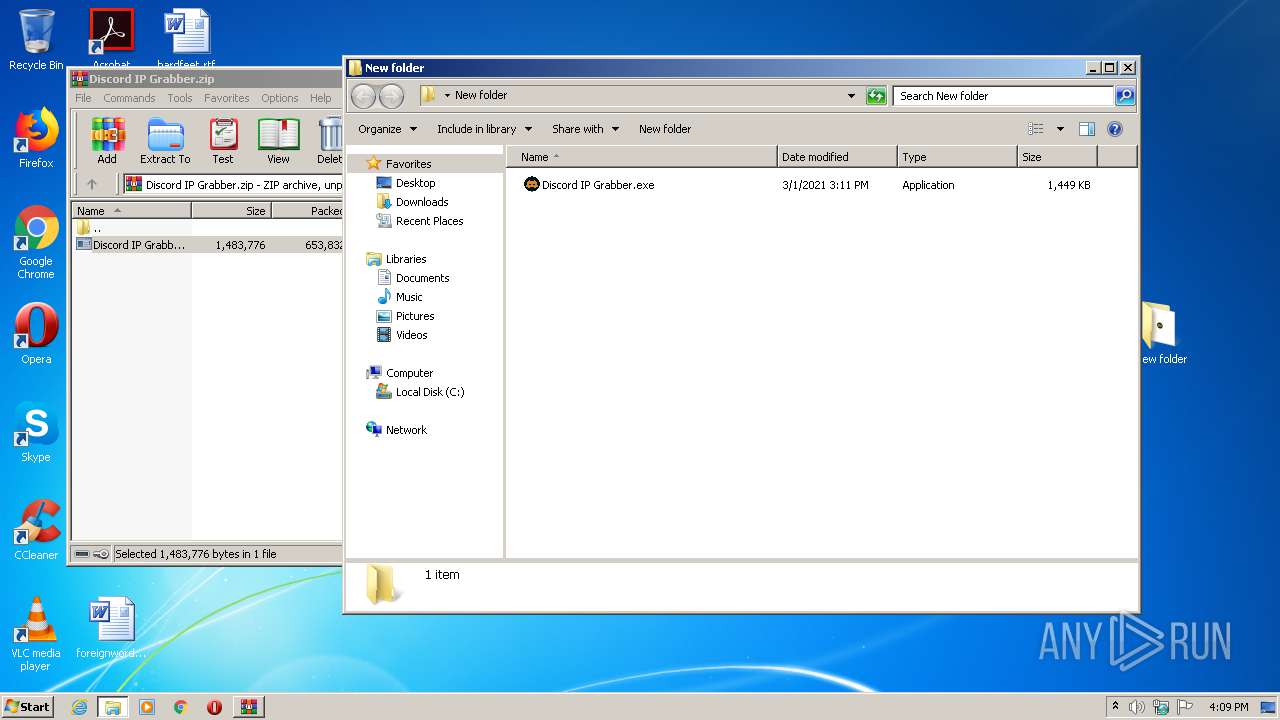Viewport: 1280px width, 720px height.
Task: Open Include in library dropdown
Action: [485, 129]
